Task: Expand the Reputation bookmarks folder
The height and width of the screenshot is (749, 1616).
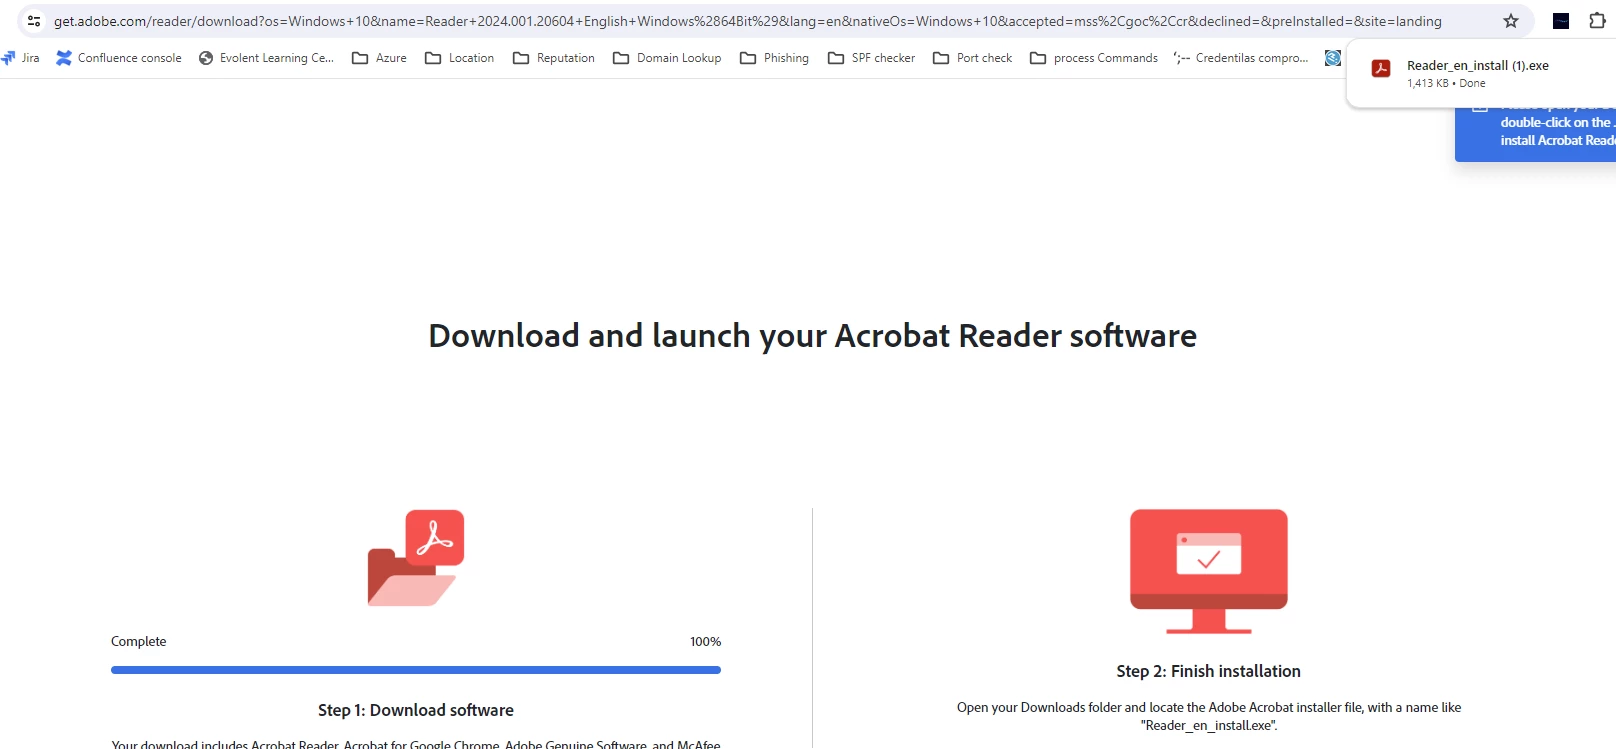Action: (x=553, y=58)
